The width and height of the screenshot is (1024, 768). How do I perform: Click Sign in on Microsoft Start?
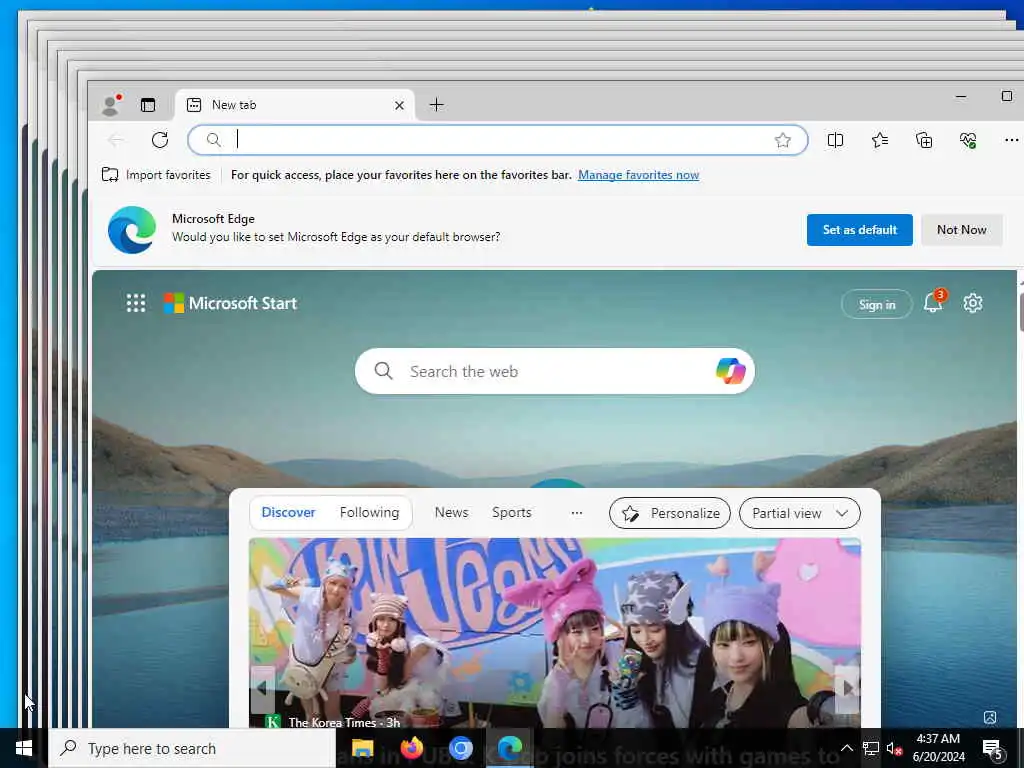[x=876, y=304]
